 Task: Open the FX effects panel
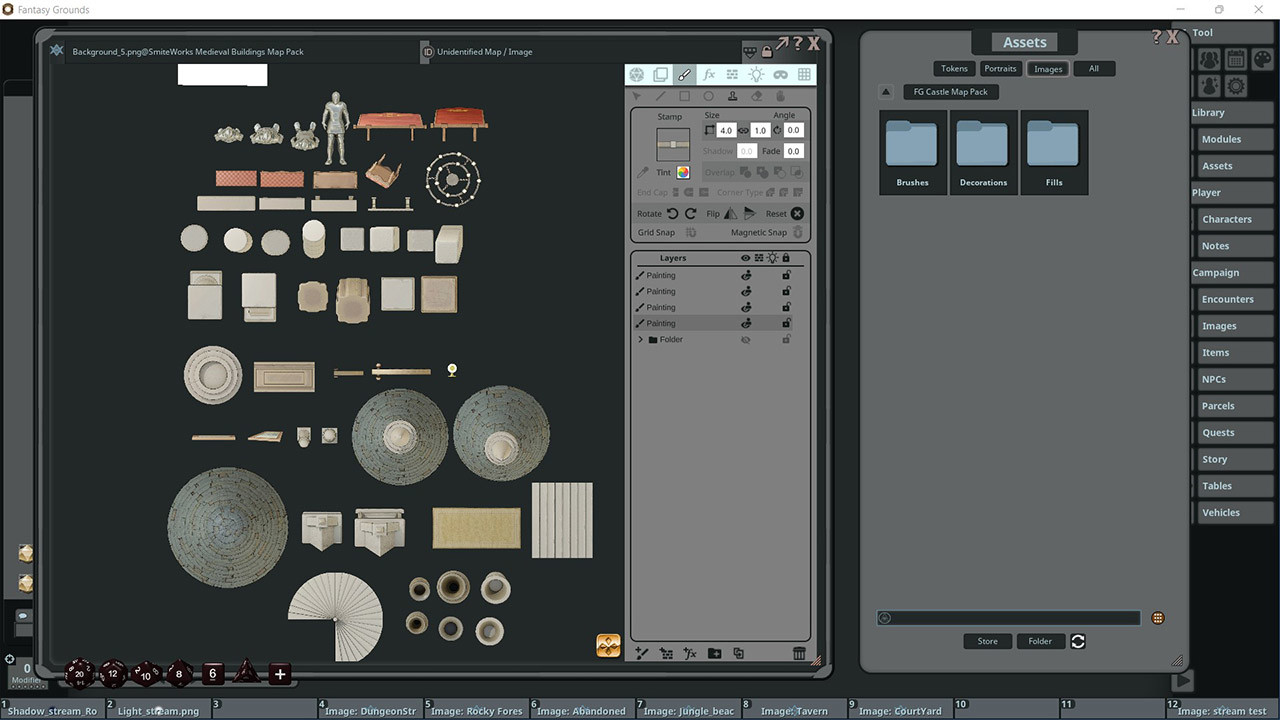click(x=710, y=74)
